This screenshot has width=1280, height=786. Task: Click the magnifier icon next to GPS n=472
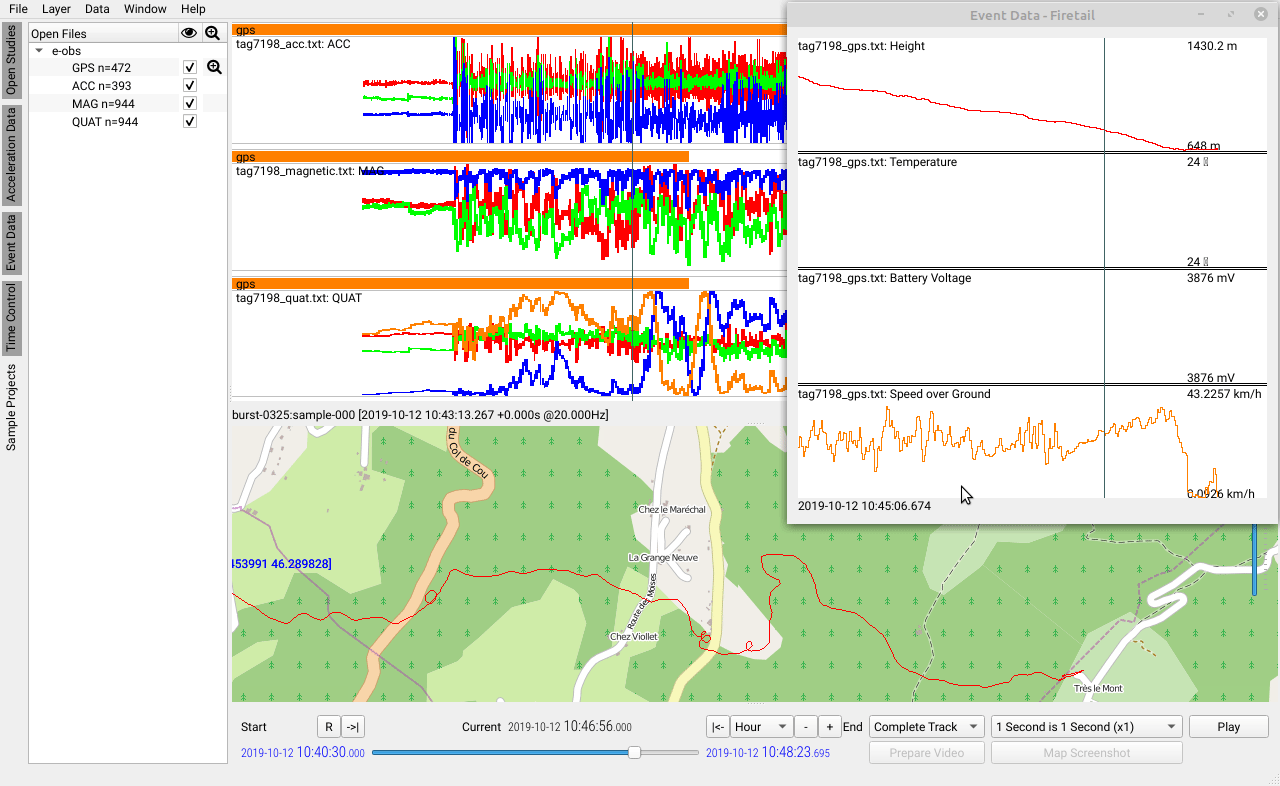click(214, 66)
